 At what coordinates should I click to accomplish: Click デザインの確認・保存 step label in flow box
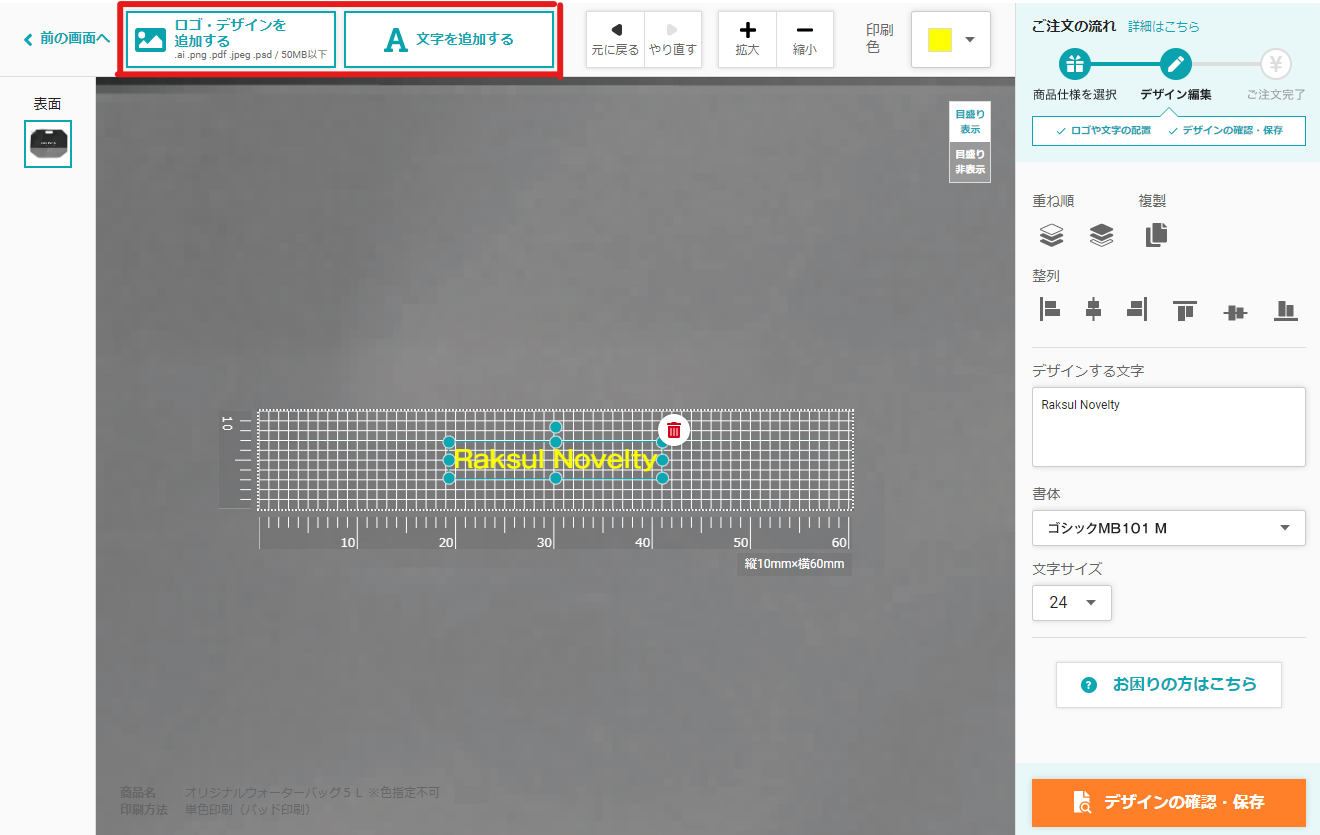pos(1226,131)
